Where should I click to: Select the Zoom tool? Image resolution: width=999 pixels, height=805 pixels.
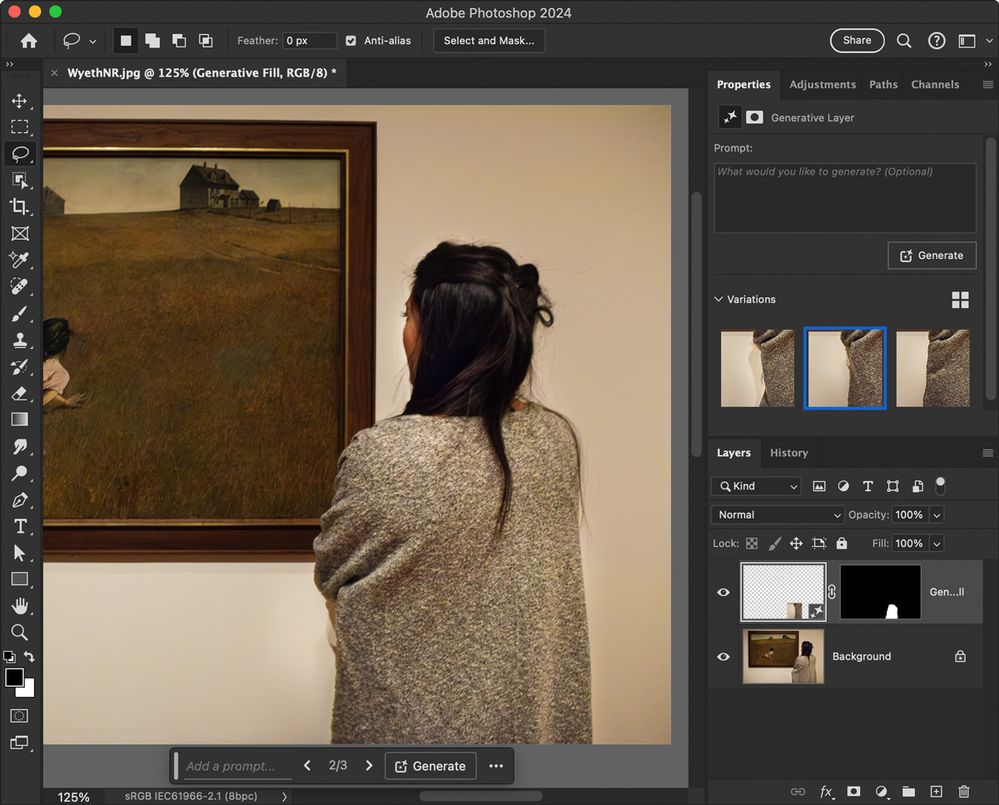pyautogui.click(x=19, y=632)
